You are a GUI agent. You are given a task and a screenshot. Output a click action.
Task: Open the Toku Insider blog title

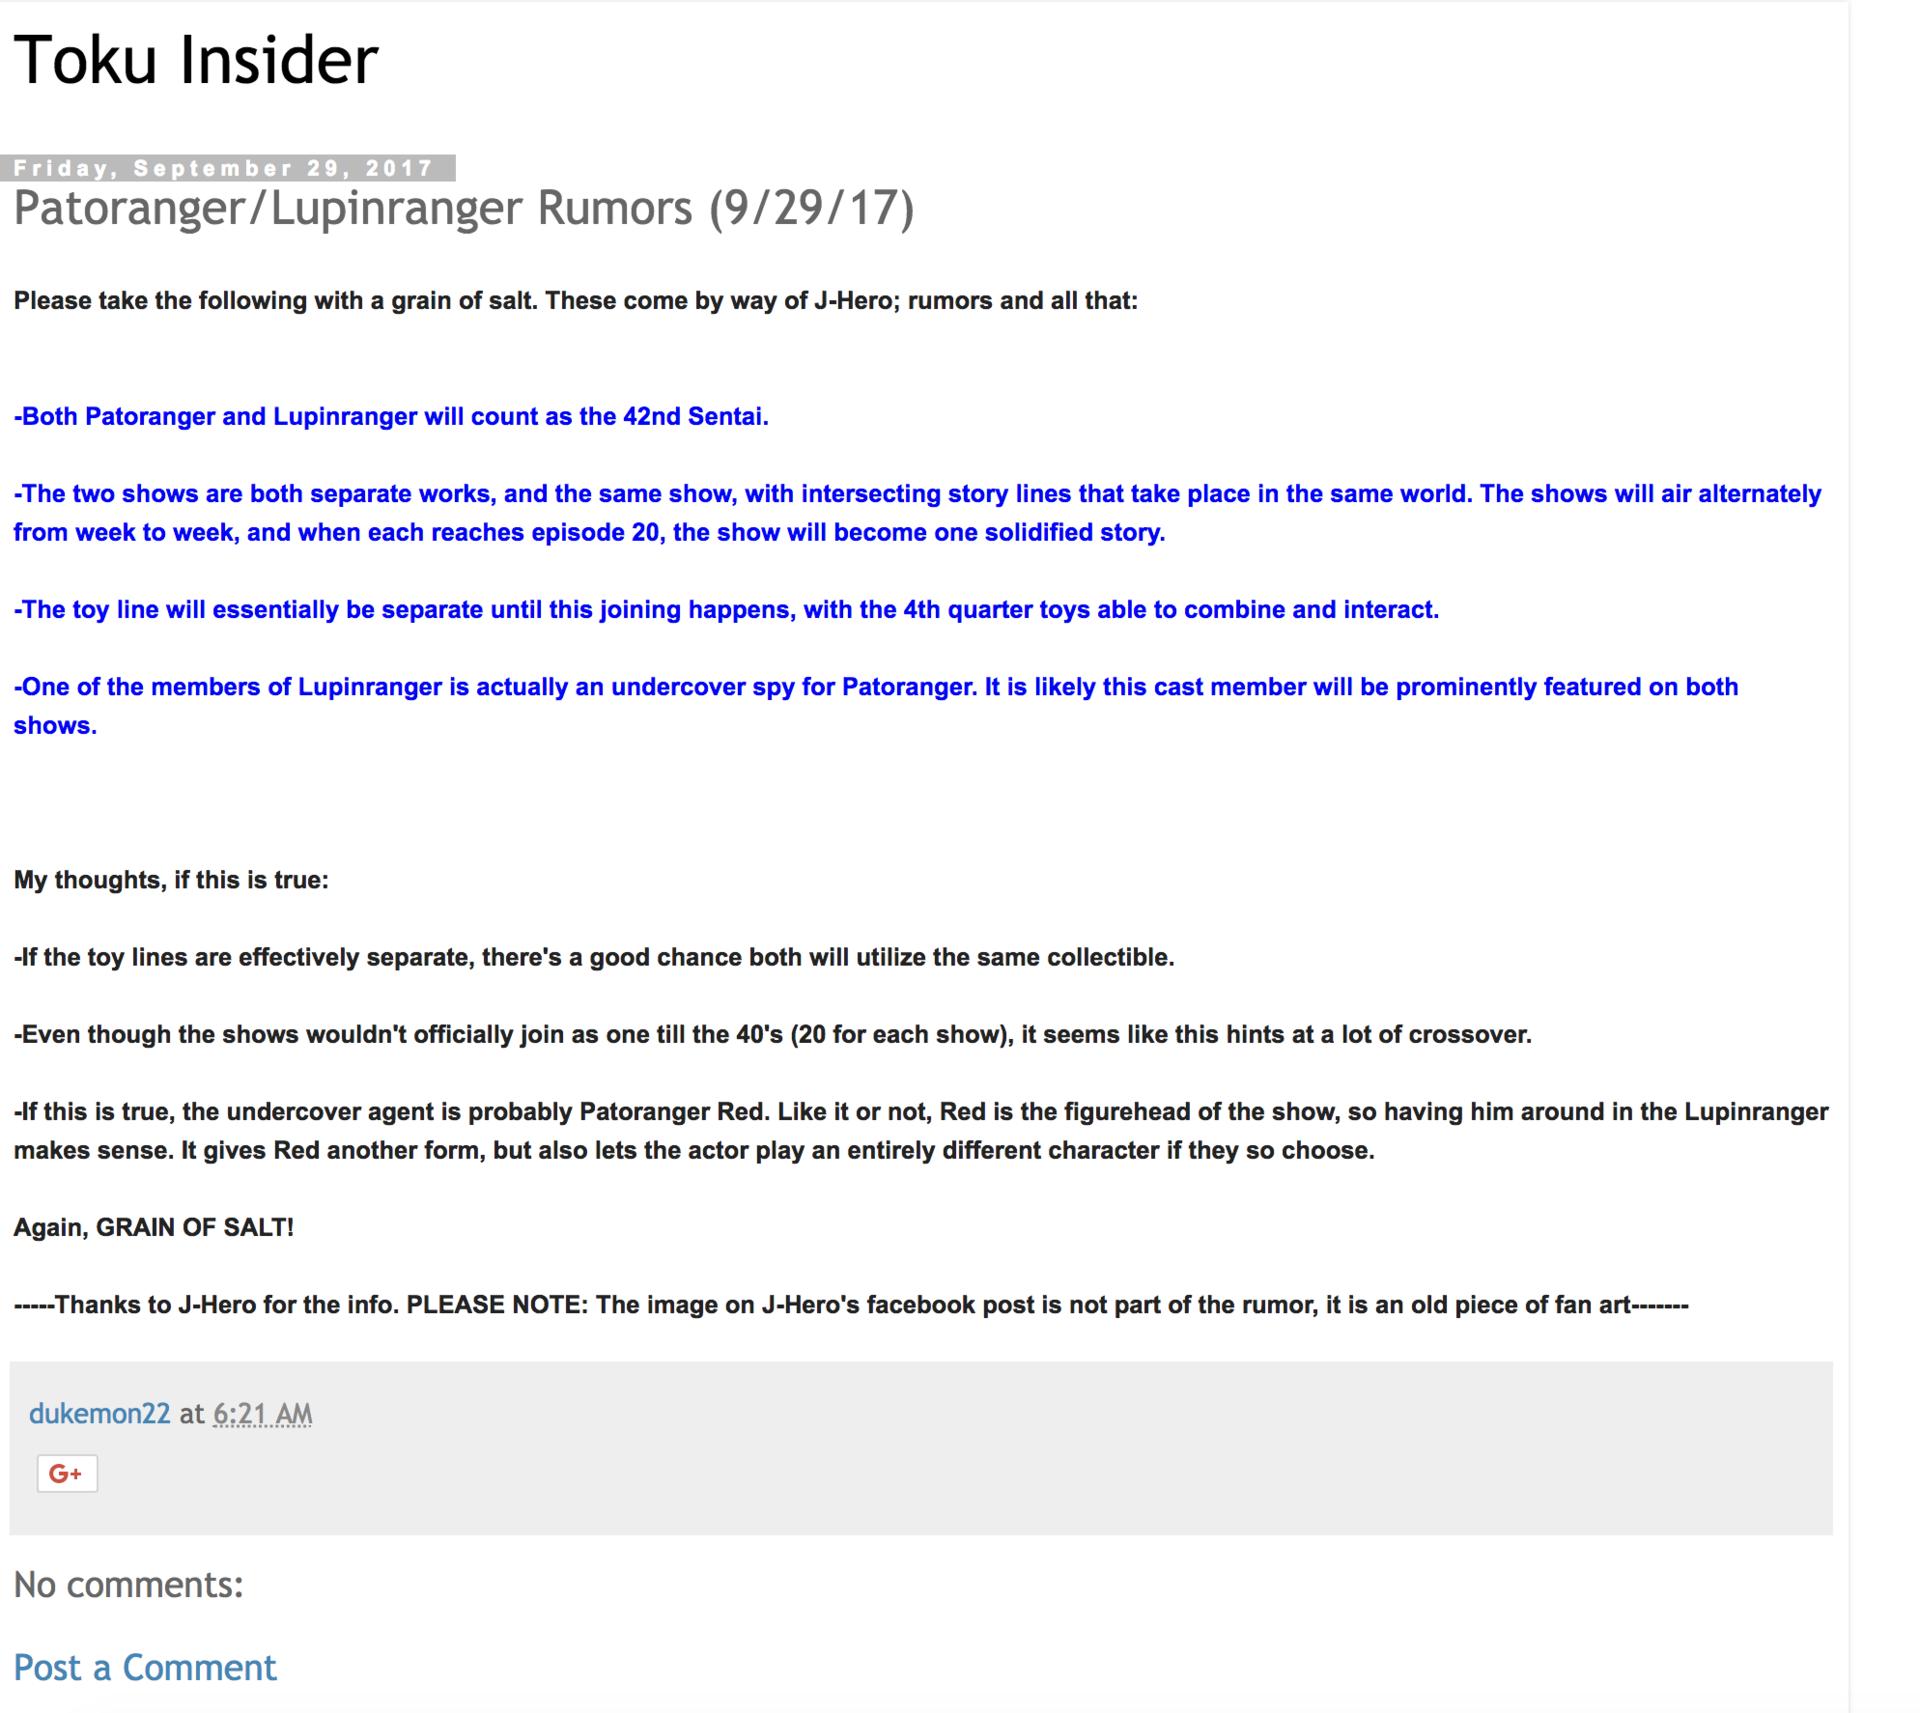196,60
